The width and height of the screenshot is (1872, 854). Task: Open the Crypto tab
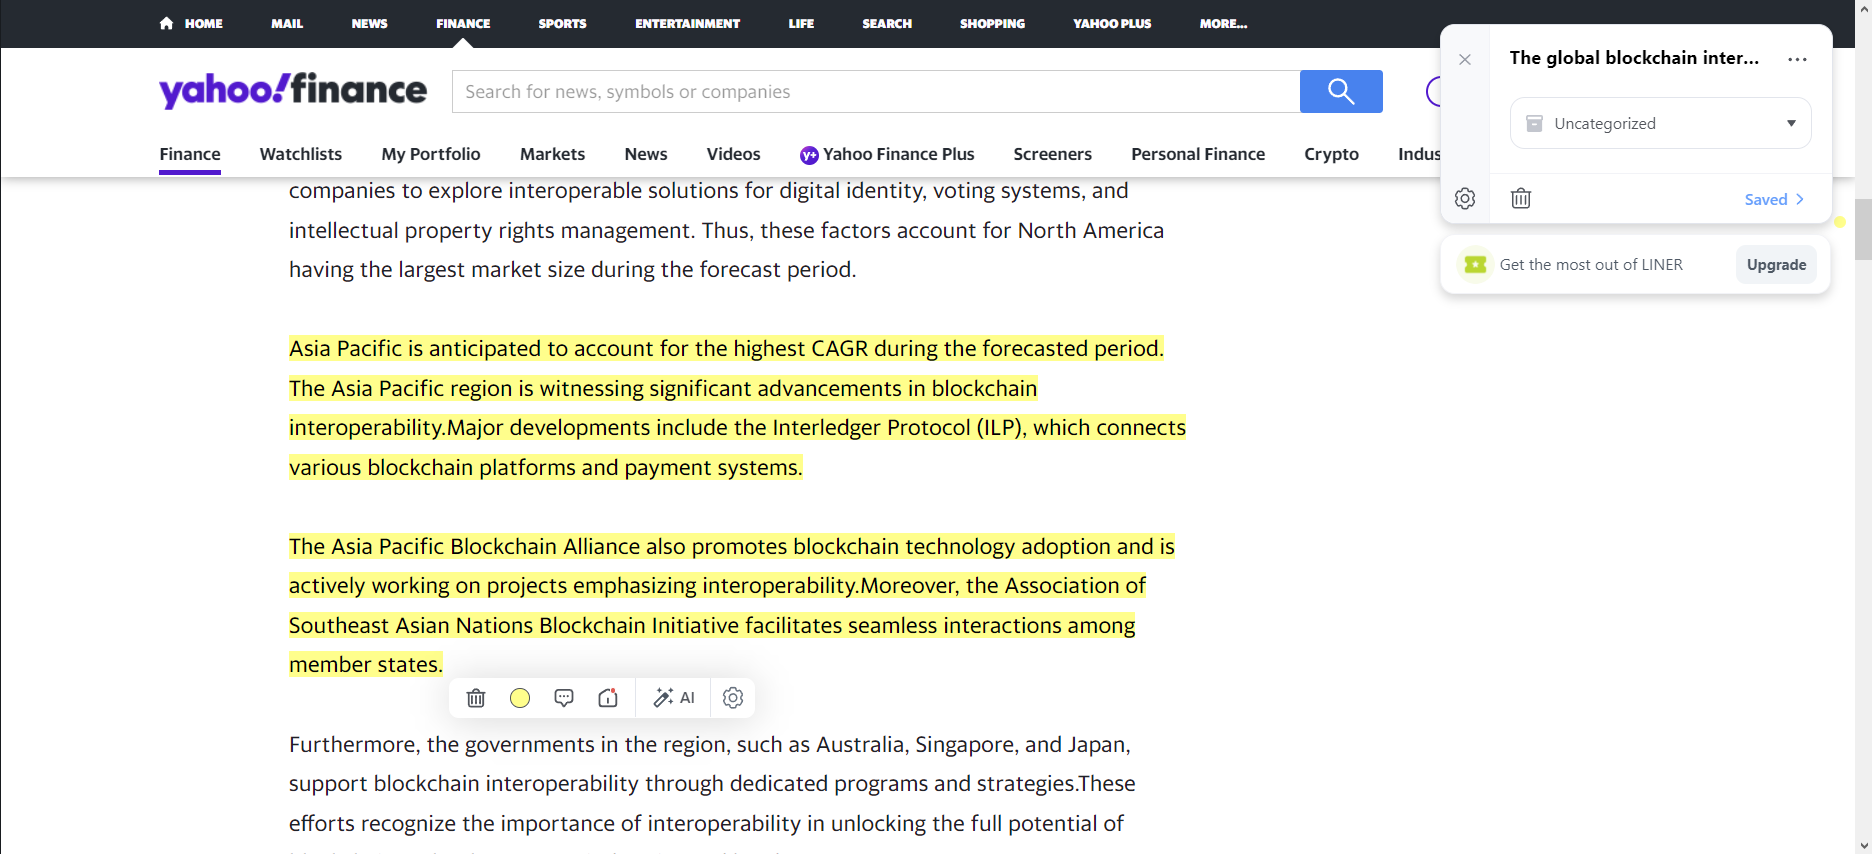pos(1331,154)
